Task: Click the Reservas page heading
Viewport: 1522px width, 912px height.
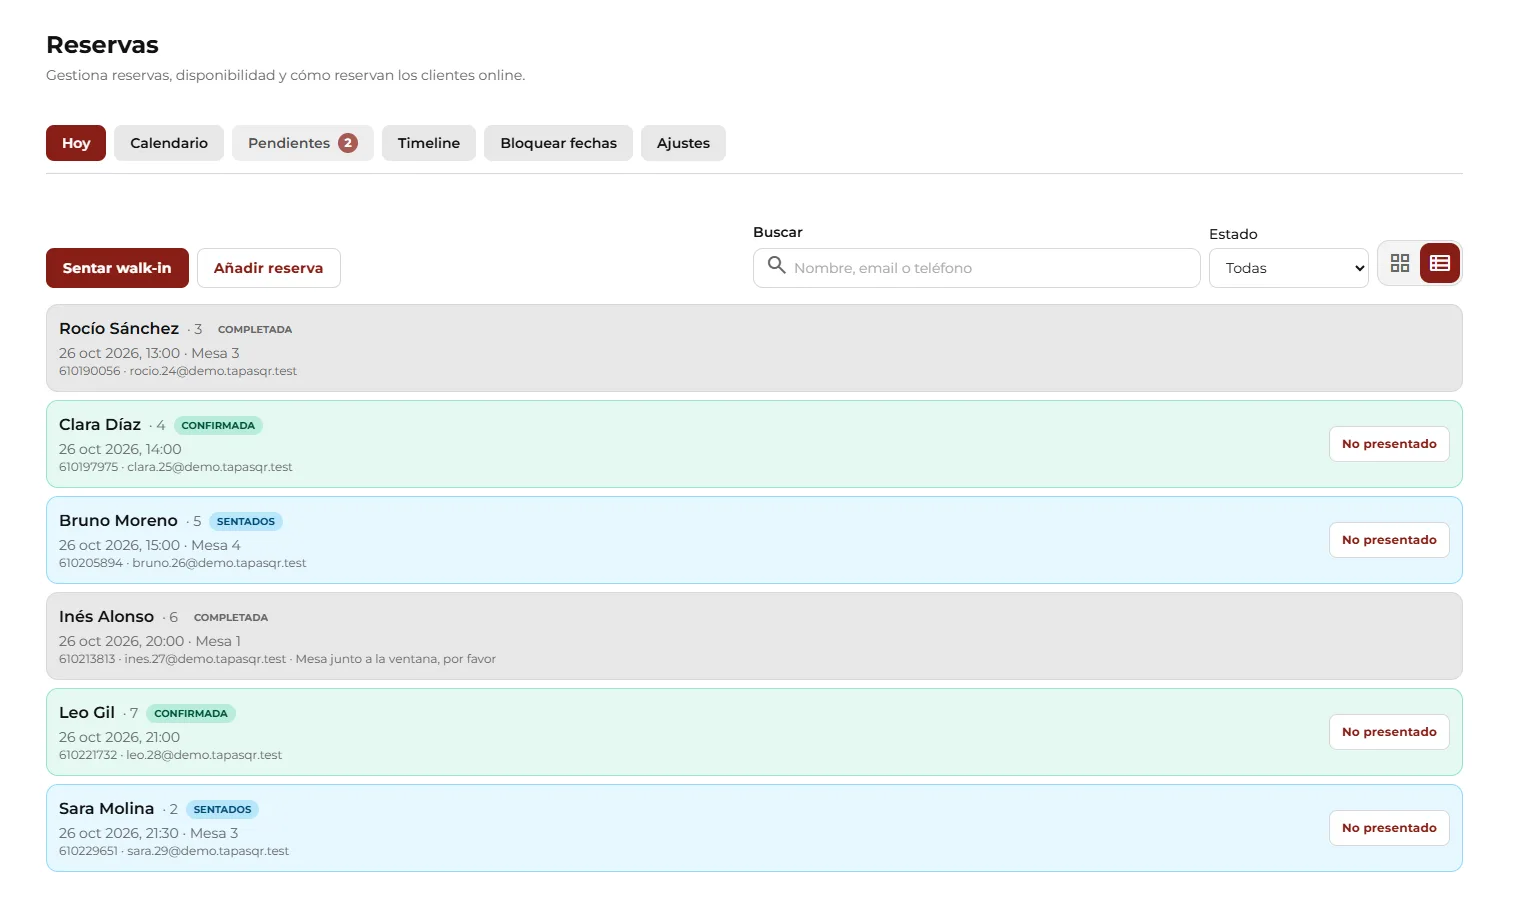Action: coord(102,45)
